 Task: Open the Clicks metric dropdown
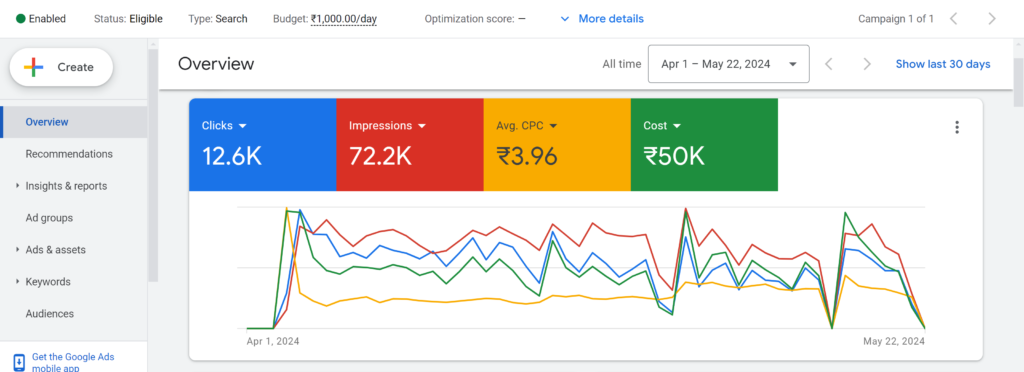tap(242, 125)
